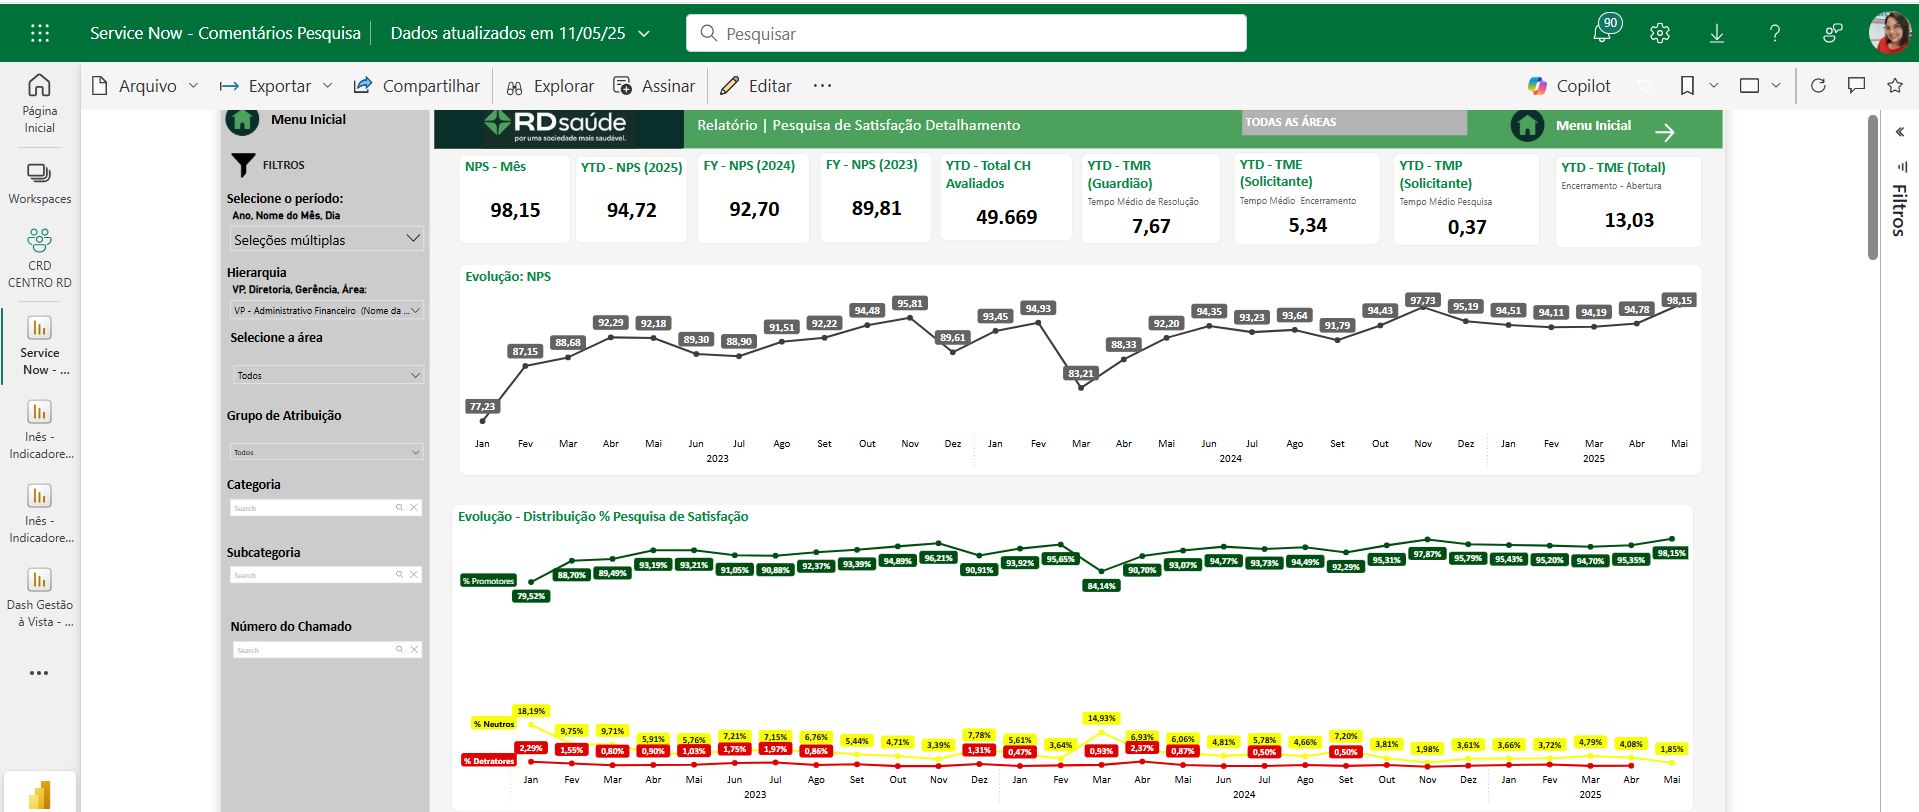This screenshot has width=1919, height=812.
Task: Open the CRD CENTRO RD workspace
Action: click(40, 258)
